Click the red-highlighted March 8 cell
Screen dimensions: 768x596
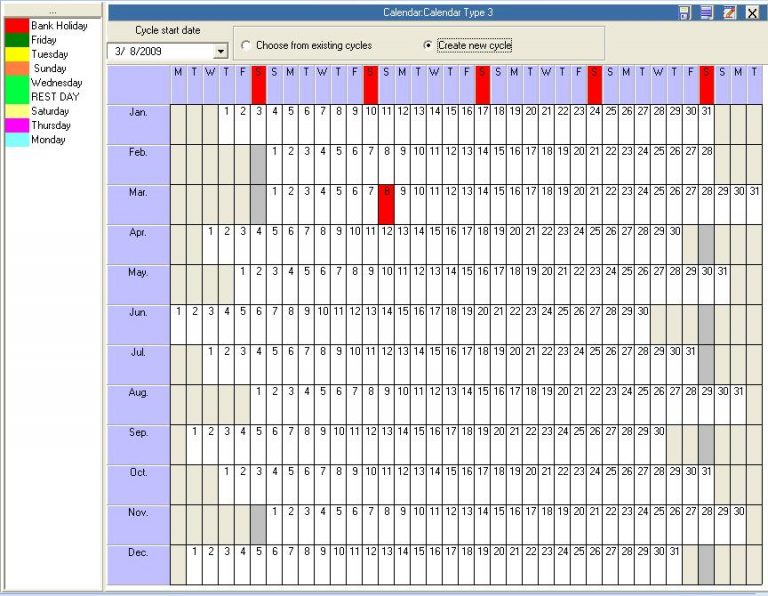pyautogui.click(x=386, y=205)
